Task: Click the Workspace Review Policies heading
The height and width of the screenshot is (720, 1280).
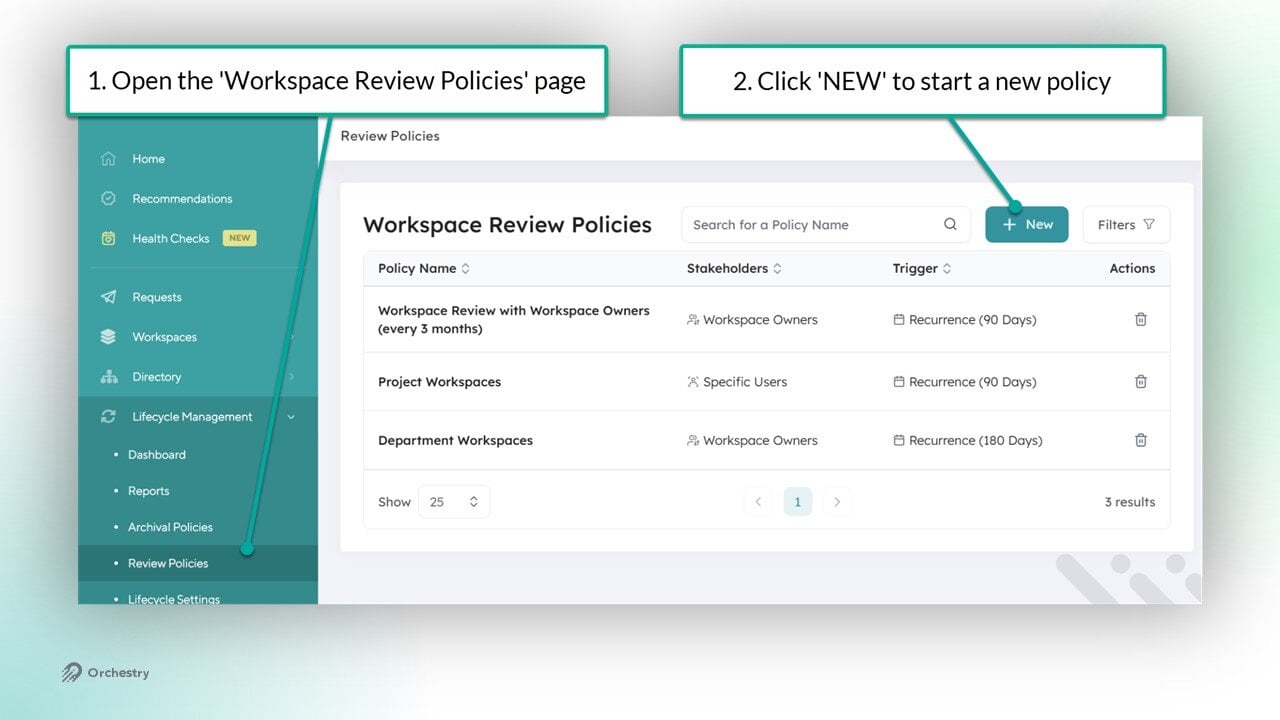Action: pyautogui.click(x=507, y=225)
